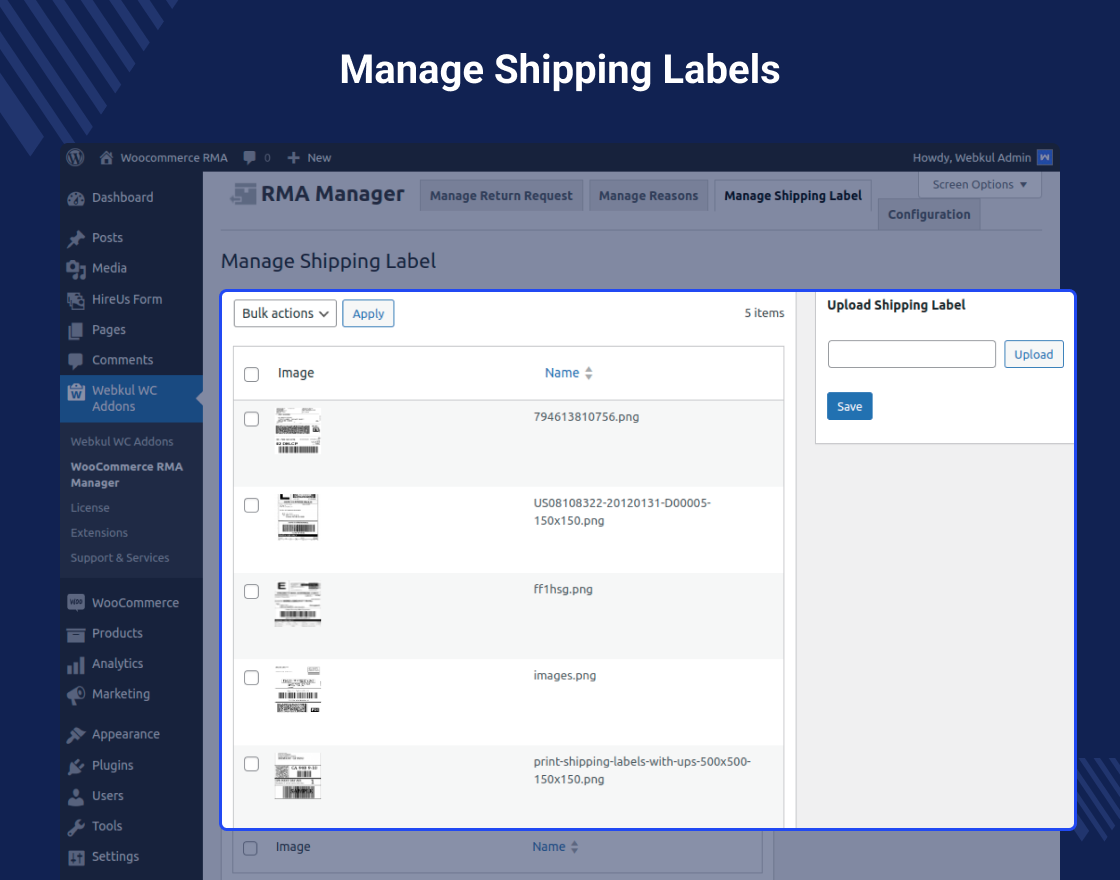Open the Analytics bar chart icon
The width and height of the screenshot is (1120, 880).
[x=76, y=664]
